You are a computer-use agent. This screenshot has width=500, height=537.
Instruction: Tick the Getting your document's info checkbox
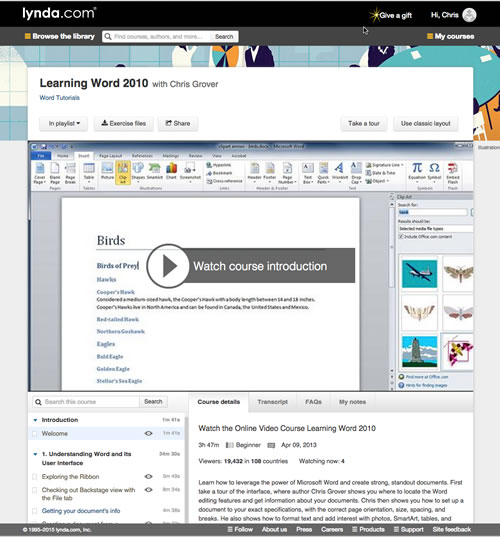coord(34,511)
